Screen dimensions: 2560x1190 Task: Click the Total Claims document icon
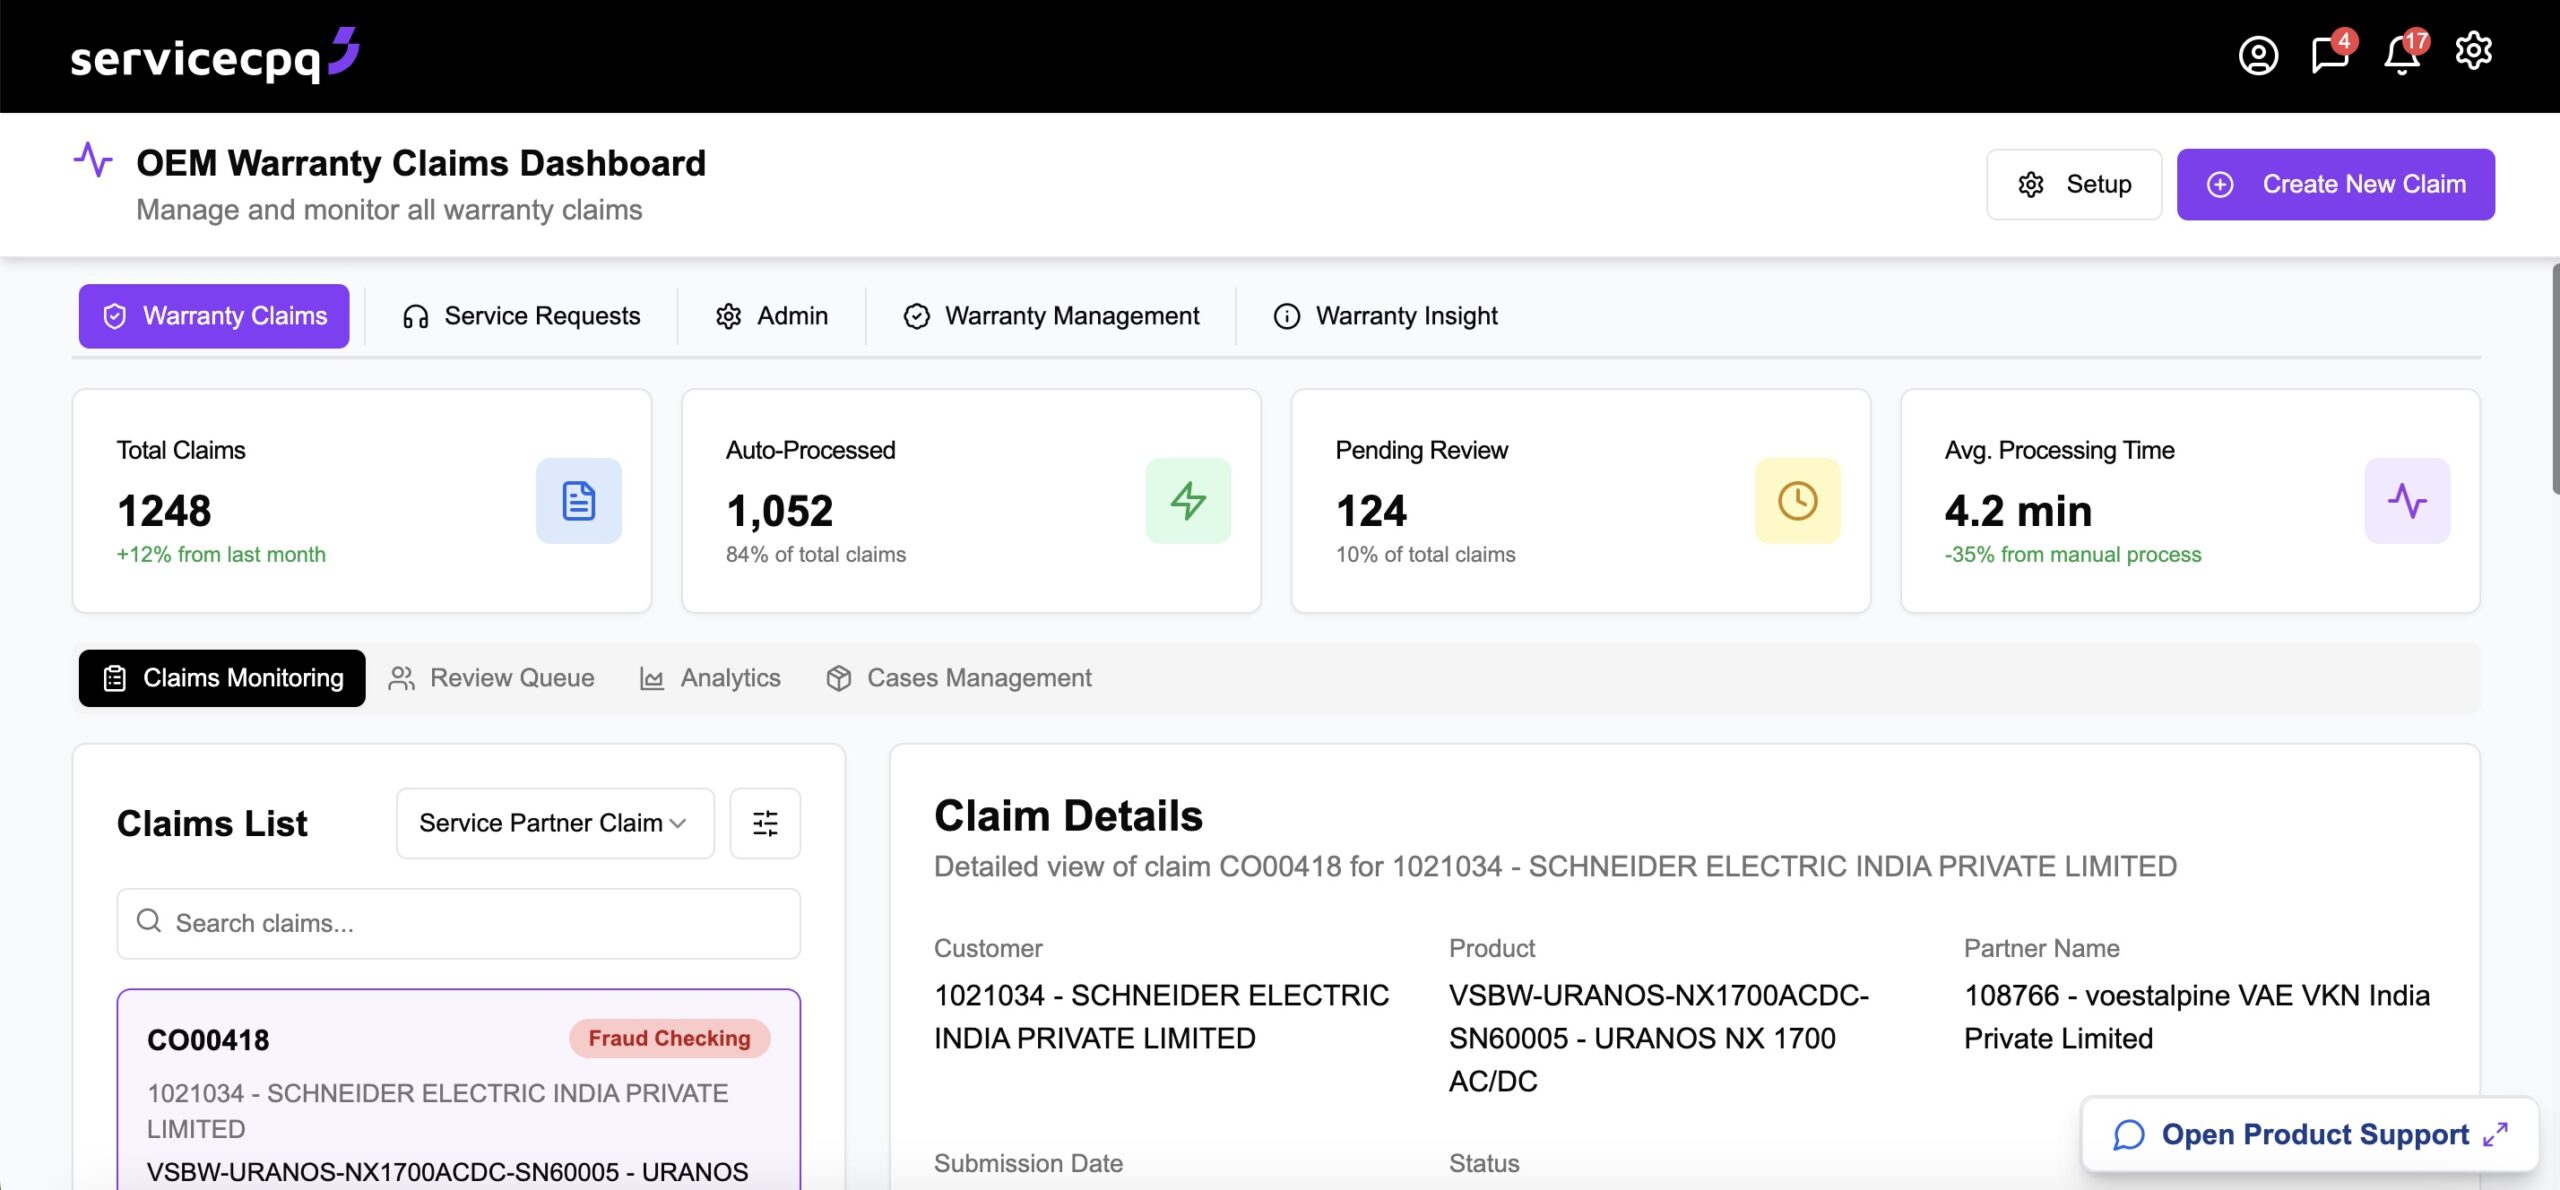[x=578, y=501]
